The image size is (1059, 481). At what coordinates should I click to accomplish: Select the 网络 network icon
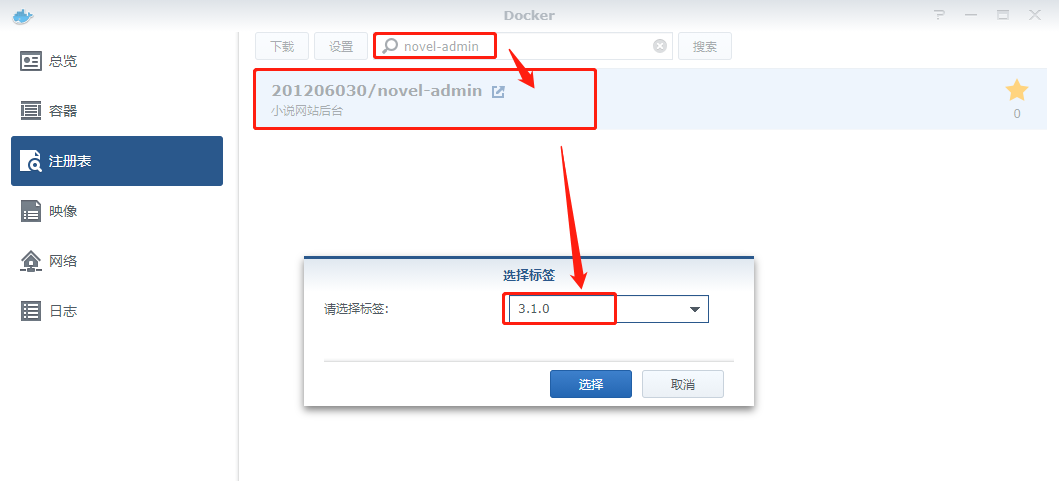(30, 261)
